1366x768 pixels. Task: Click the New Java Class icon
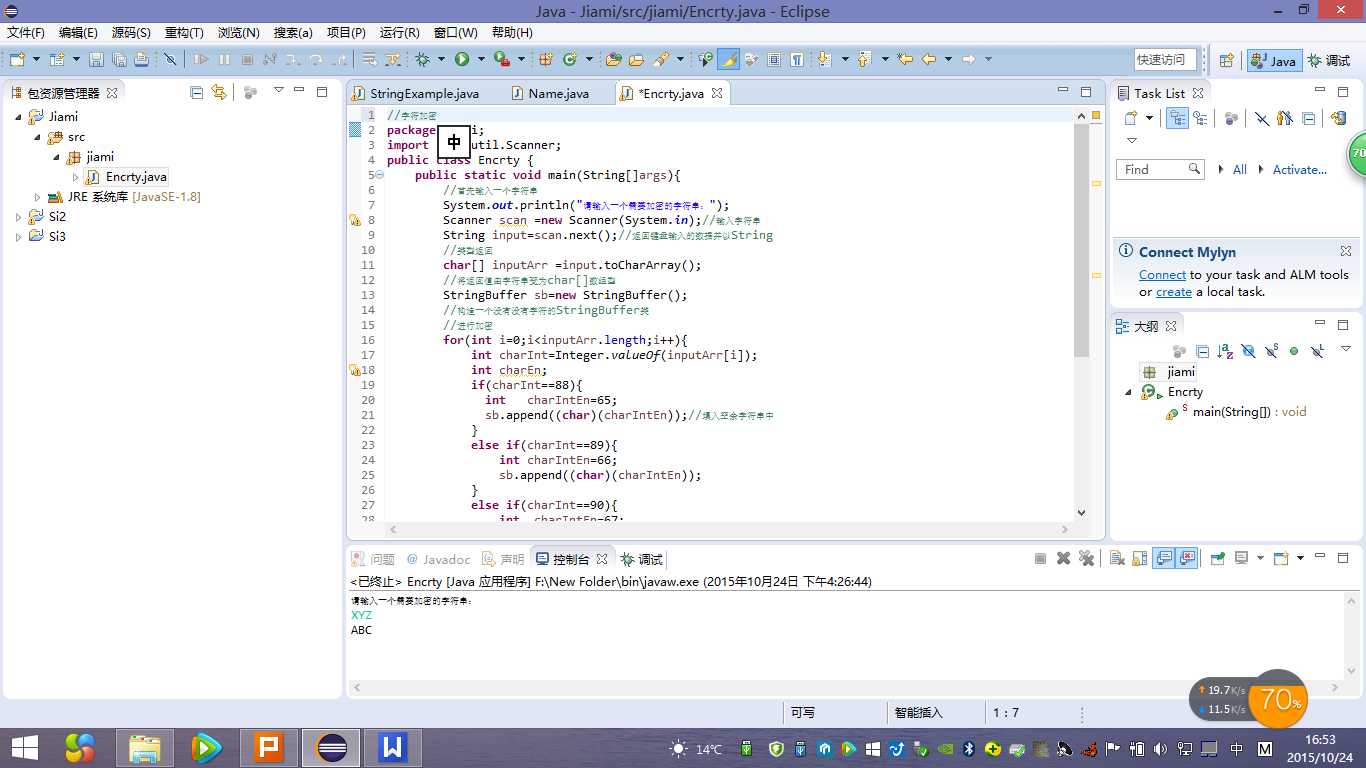(570, 60)
